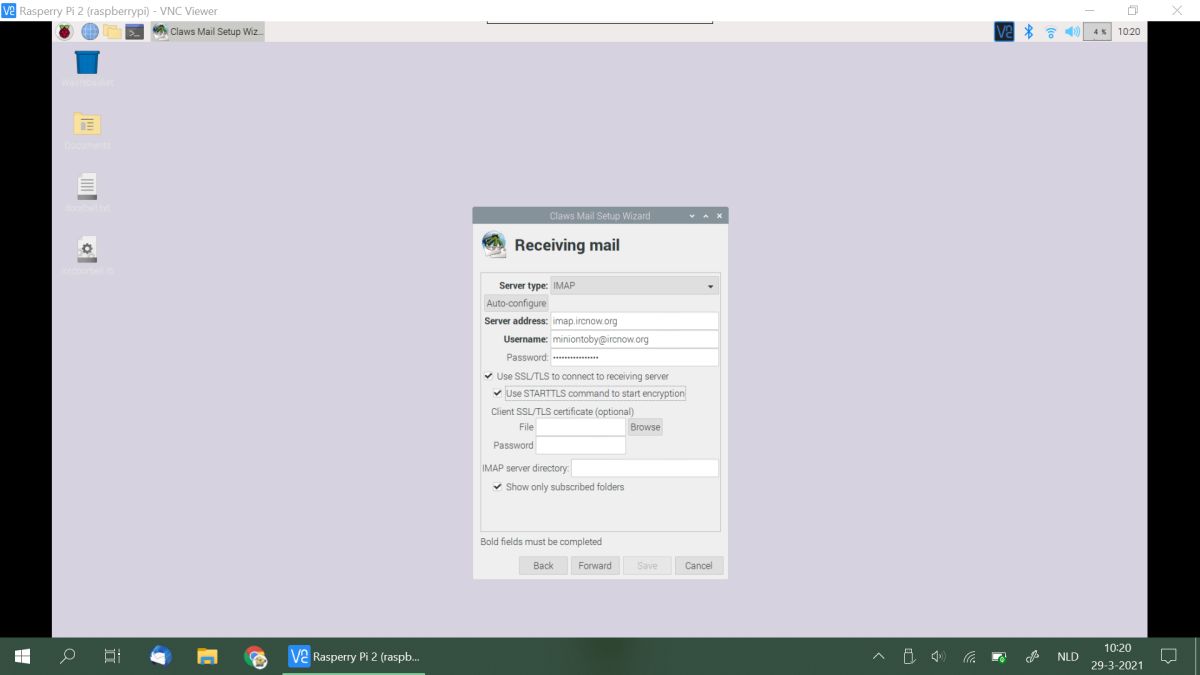
Task: Click the Claws Mail logo in wizard
Action: pos(494,245)
